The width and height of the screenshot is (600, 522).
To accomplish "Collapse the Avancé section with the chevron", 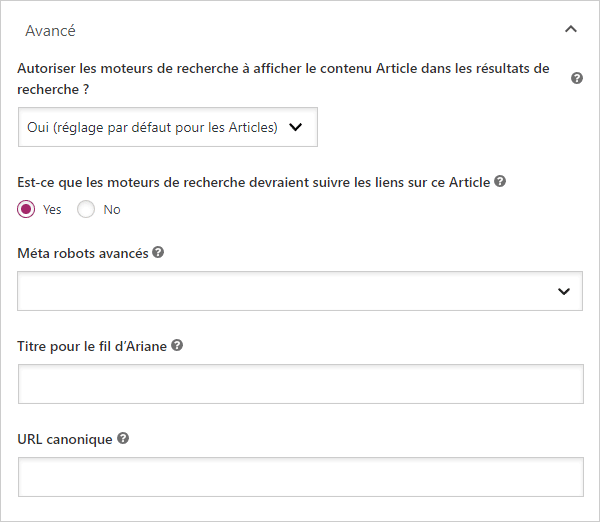I will coord(571,30).
